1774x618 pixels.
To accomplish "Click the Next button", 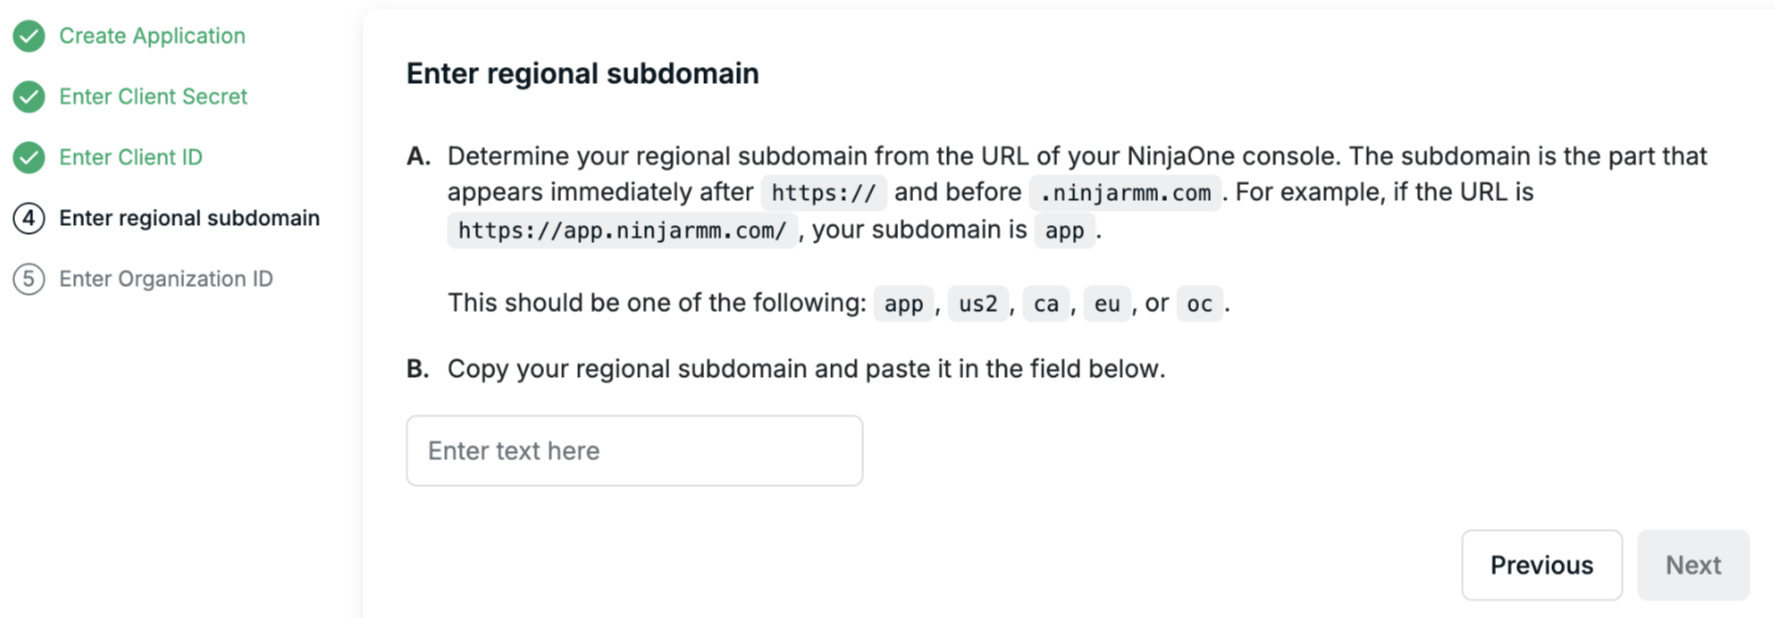I will click(1693, 565).
